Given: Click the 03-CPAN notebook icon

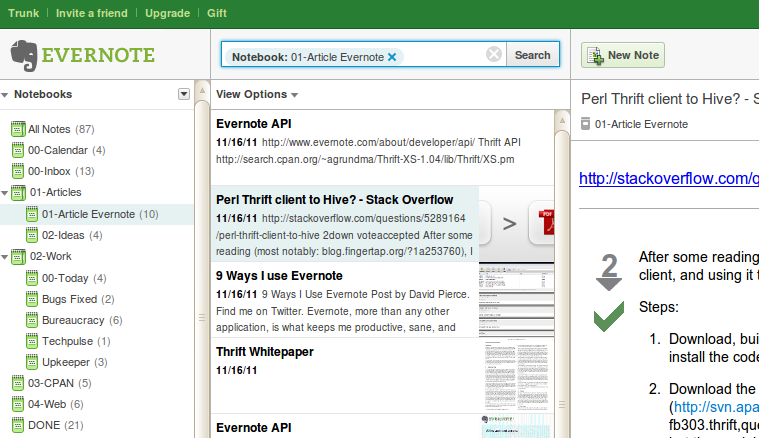Looking at the screenshot, I should coord(18,383).
